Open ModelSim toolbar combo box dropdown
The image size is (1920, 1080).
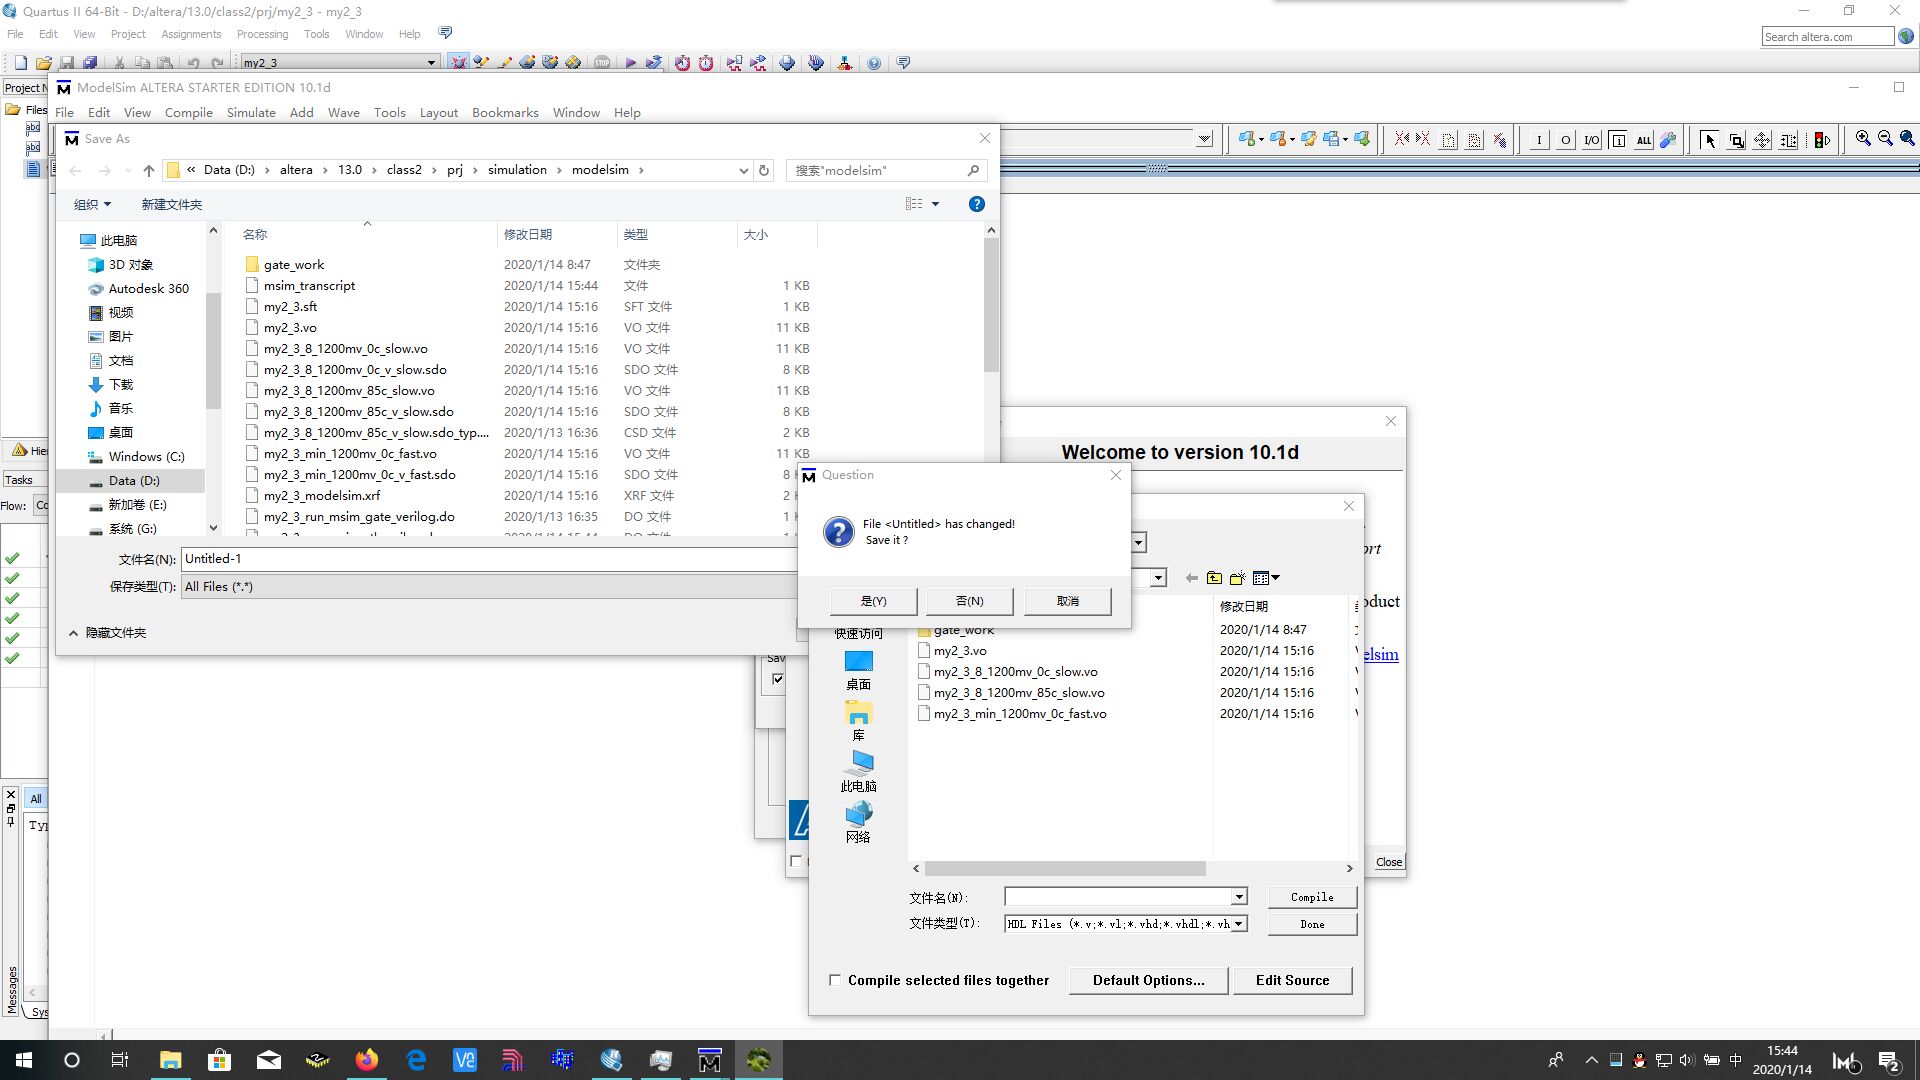[x=1204, y=139]
